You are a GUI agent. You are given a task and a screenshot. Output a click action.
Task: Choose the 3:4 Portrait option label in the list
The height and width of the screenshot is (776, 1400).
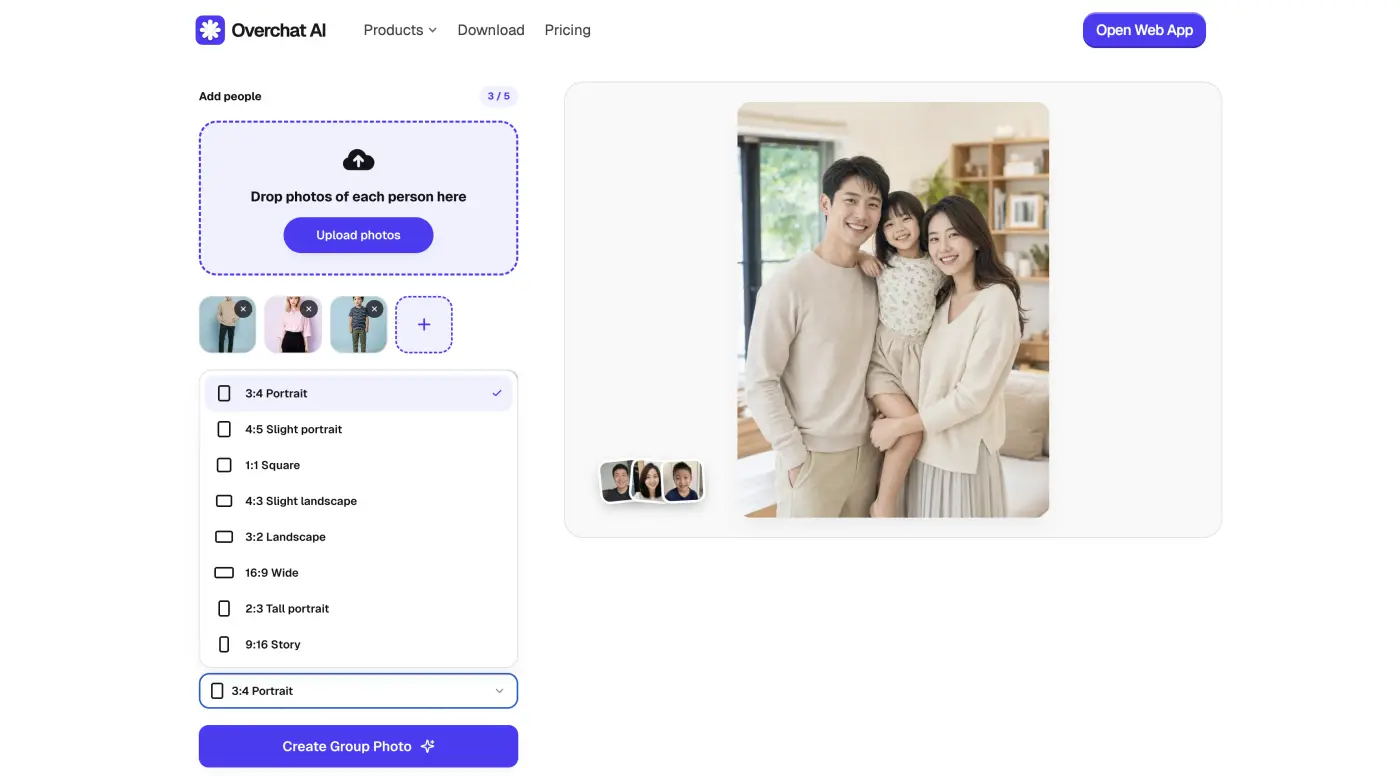pos(276,393)
